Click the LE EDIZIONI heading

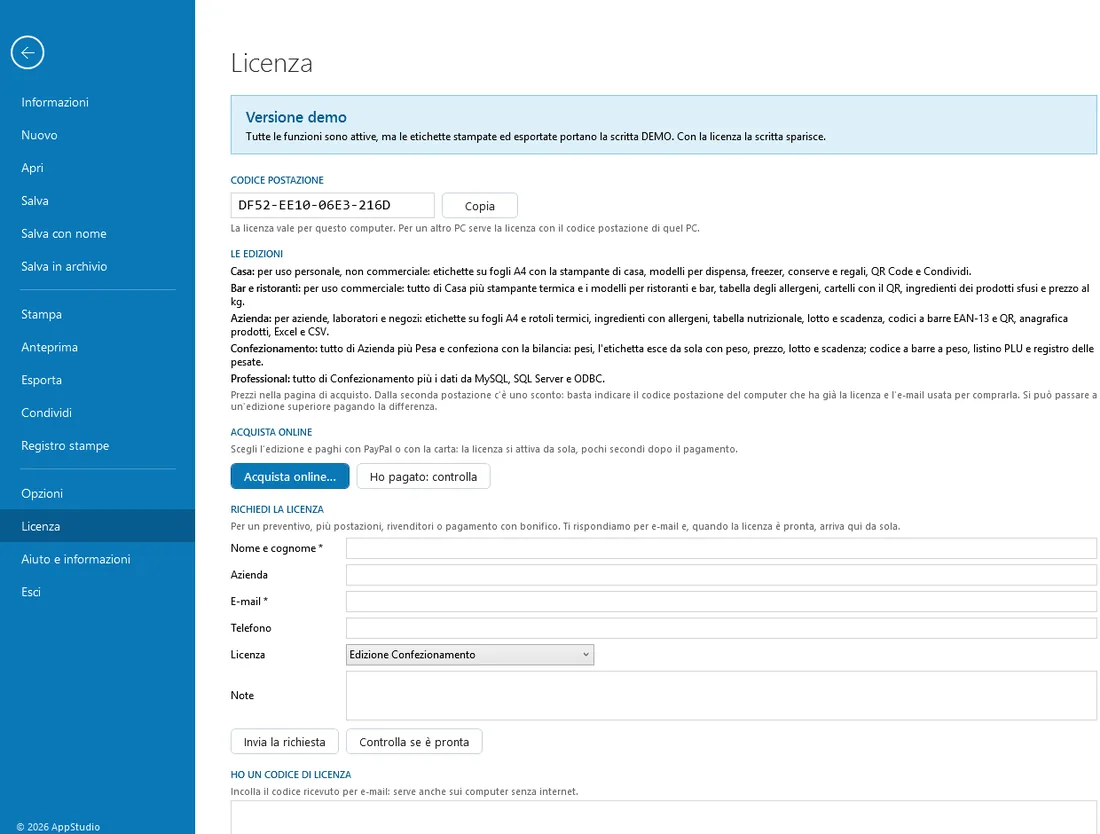[257, 254]
